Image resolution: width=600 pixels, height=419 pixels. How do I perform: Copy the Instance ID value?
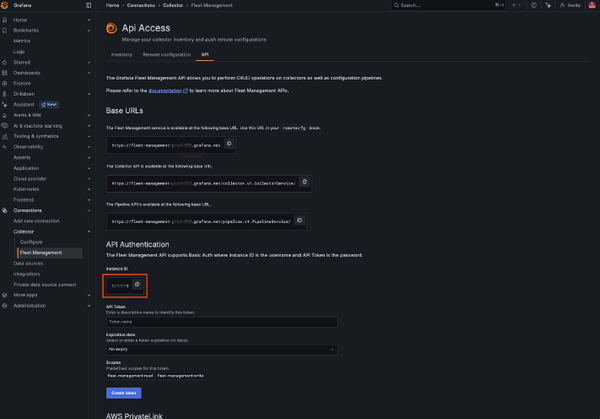[138, 285]
